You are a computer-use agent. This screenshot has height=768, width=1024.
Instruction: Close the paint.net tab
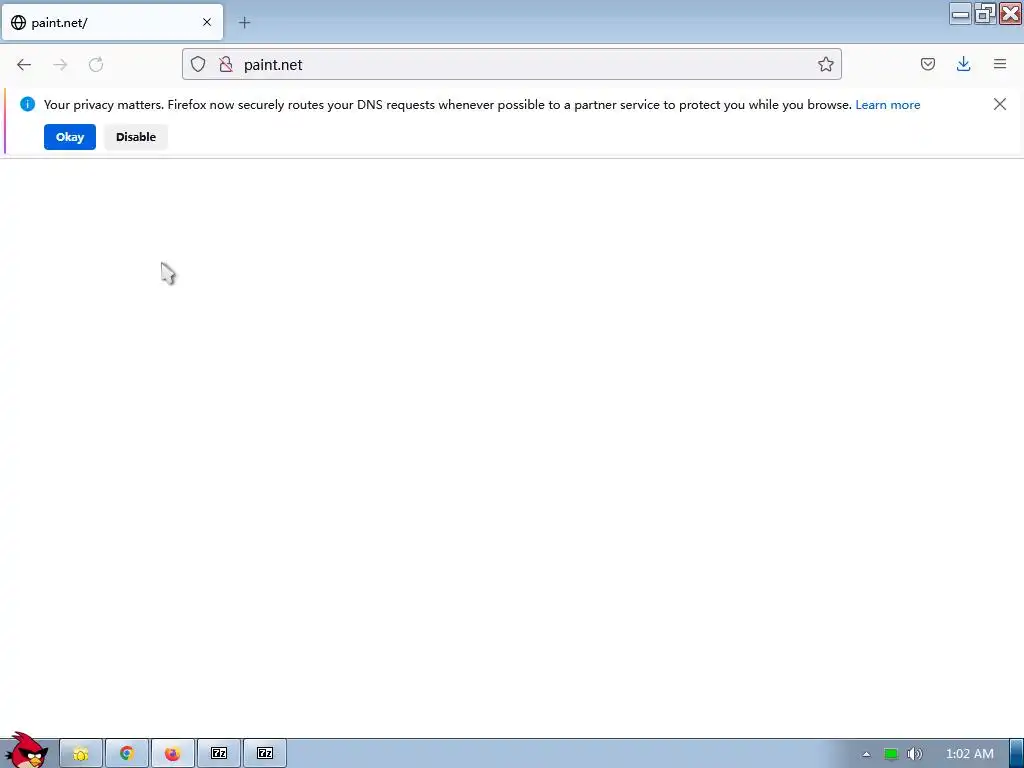coord(207,22)
